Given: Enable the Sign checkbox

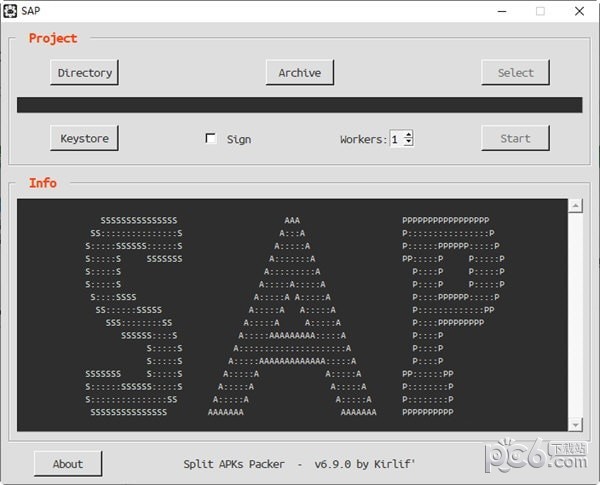Looking at the screenshot, I should coord(210,138).
